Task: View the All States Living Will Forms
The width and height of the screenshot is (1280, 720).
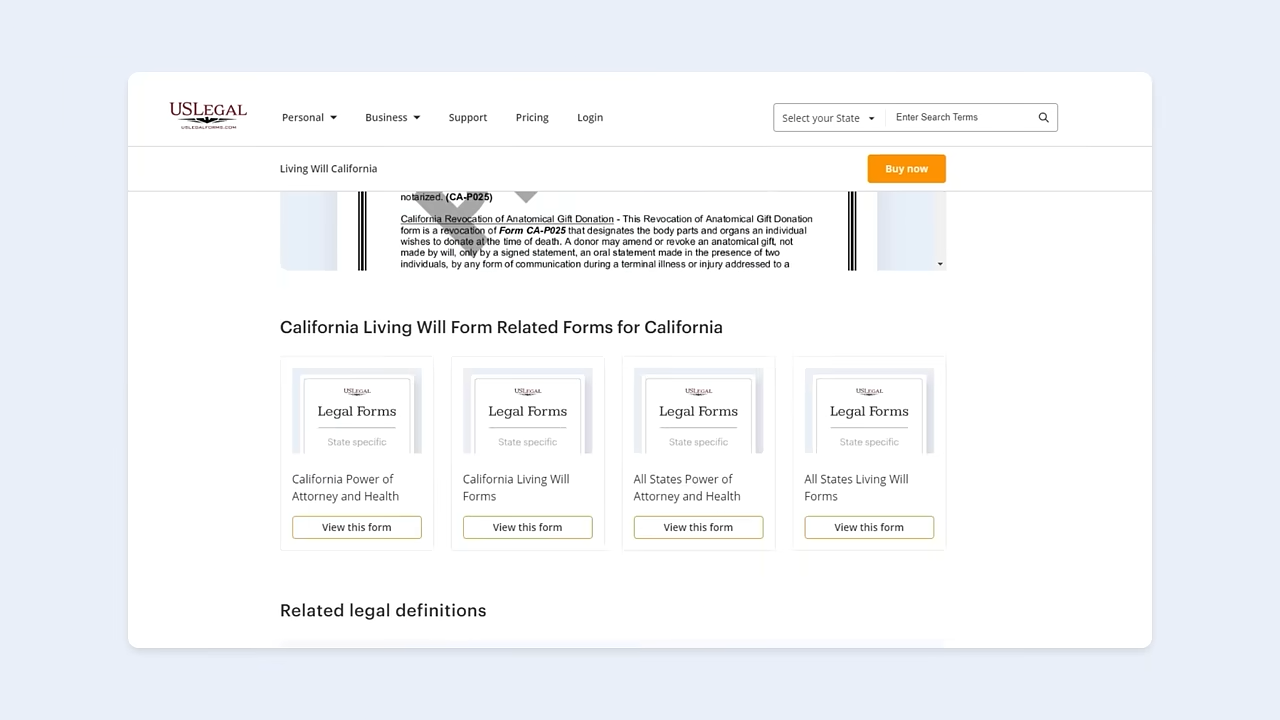Action: pyautogui.click(x=869, y=527)
